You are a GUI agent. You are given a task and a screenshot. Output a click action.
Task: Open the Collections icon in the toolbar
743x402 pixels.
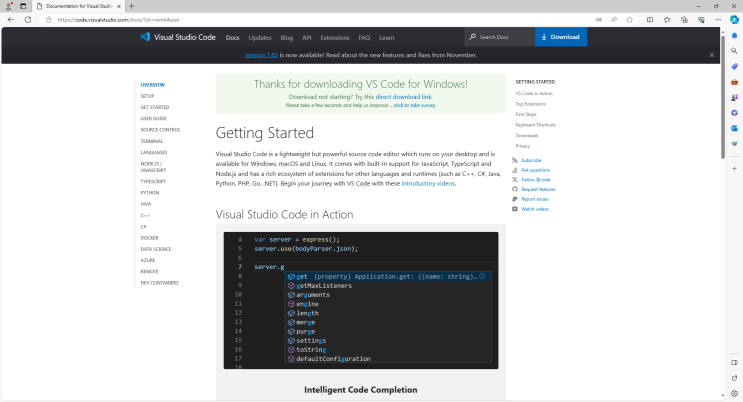(684, 19)
